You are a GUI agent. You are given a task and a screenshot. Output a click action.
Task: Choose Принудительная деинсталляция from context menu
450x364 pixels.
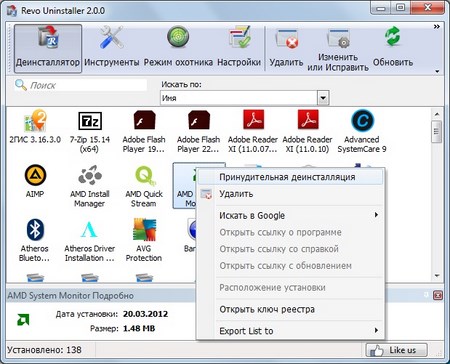(290, 177)
